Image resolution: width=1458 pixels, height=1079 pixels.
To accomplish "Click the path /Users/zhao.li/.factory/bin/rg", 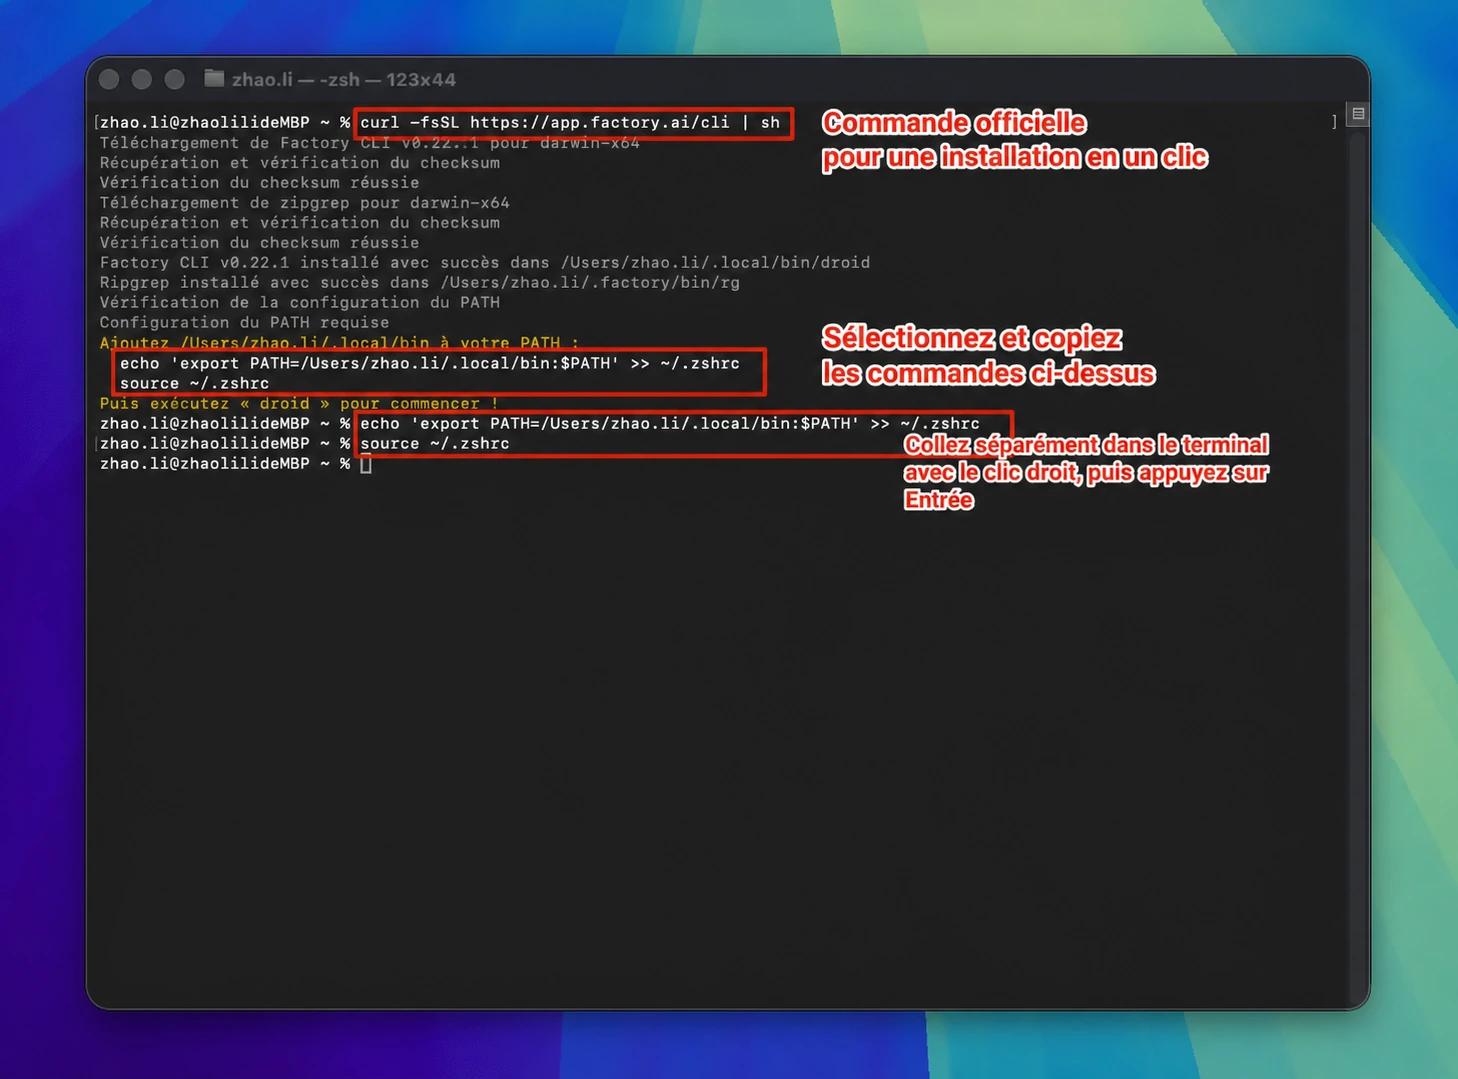I will coord(590,283).
